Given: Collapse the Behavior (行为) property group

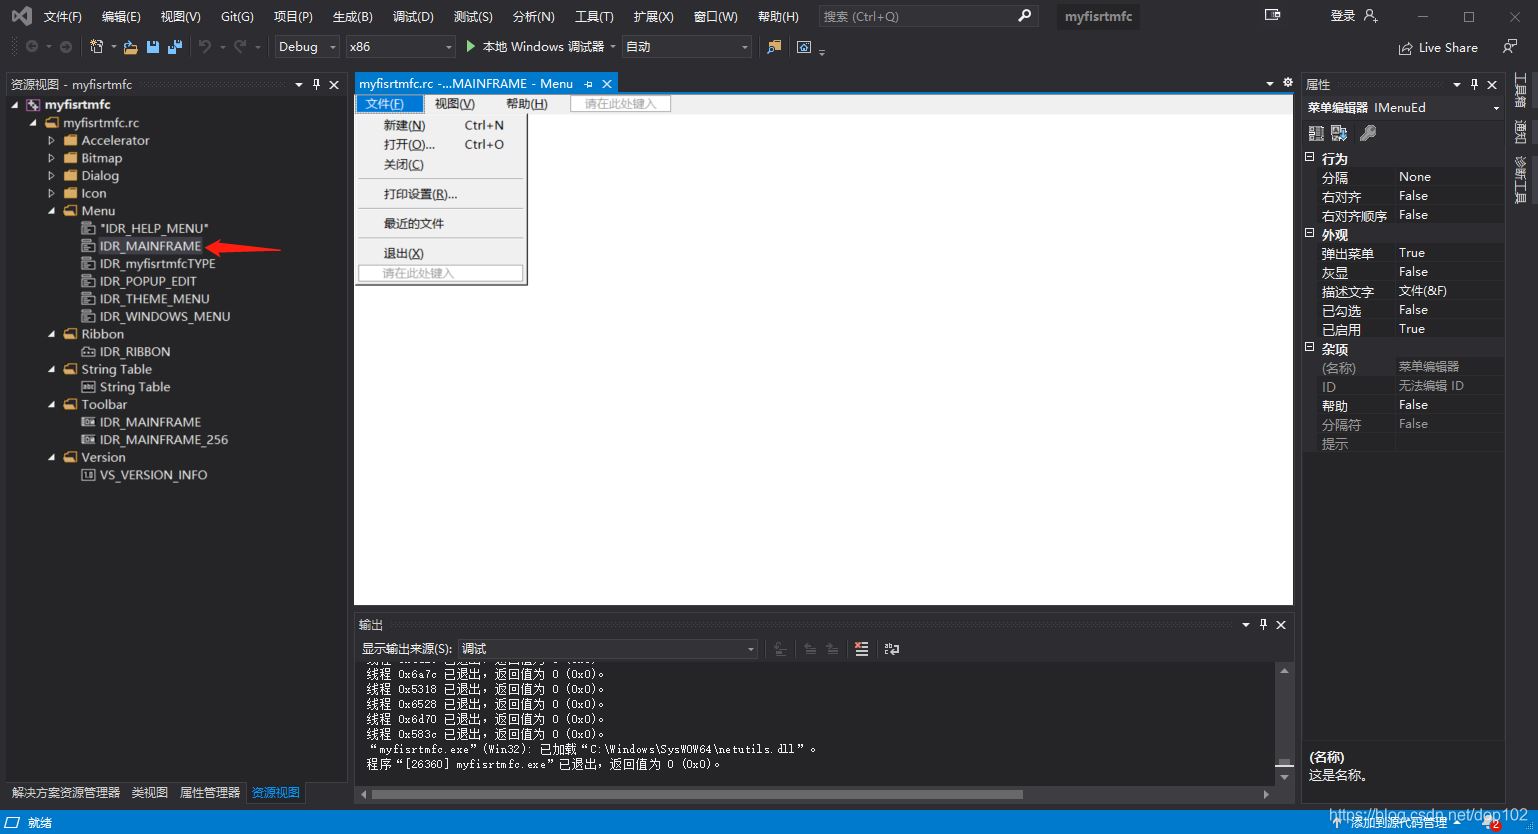Looking at the screenshot, I should (1310, 158).
